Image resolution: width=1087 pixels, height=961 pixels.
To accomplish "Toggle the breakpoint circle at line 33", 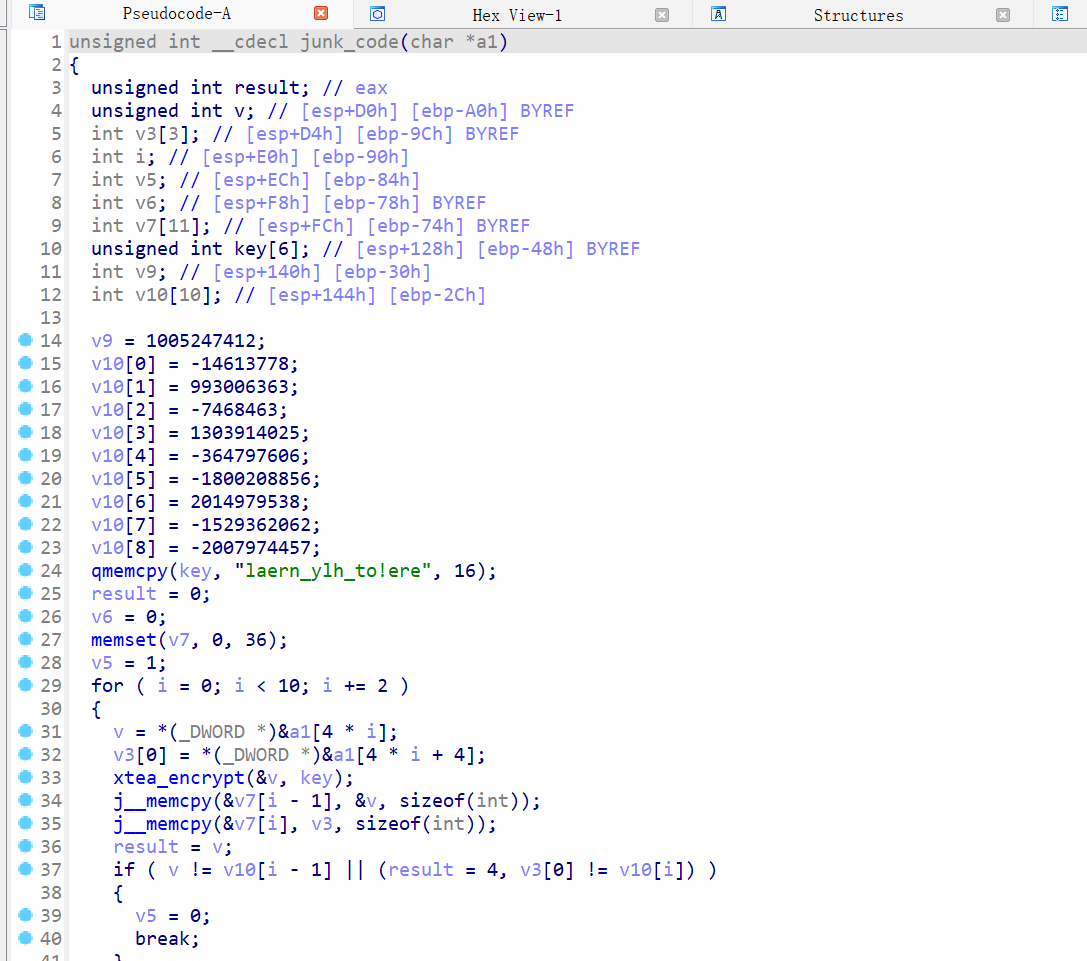I will tap(26, 777).
